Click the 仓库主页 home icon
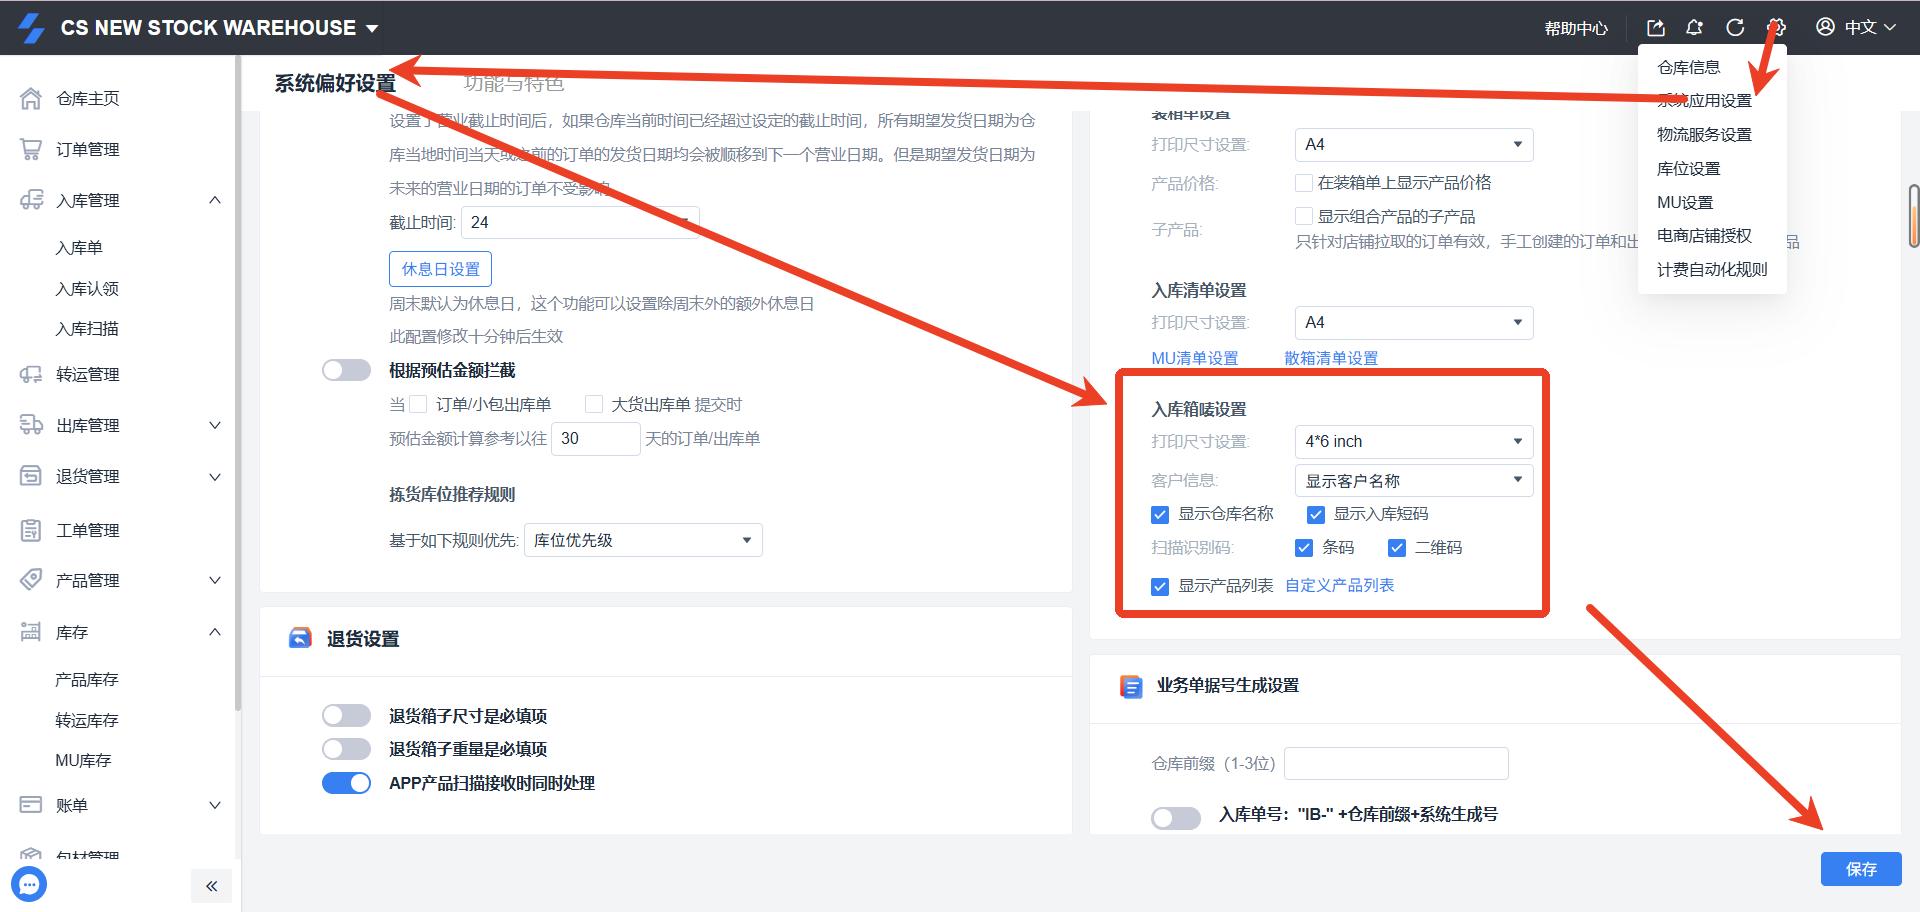 point(31,98)
